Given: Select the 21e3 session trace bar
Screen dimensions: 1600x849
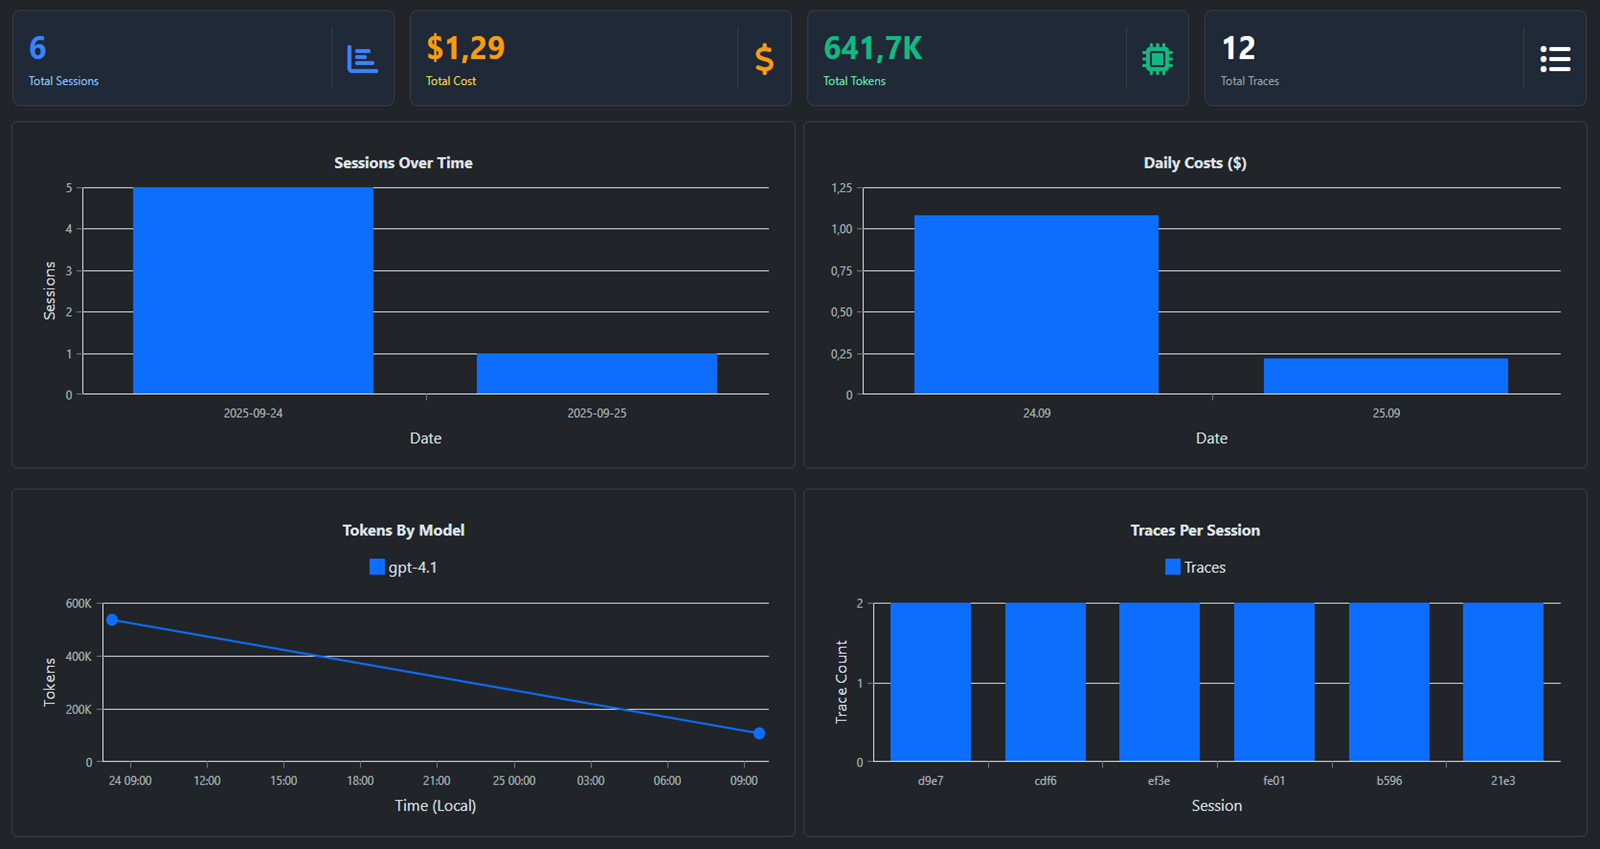Looking at the screenshot, I should tap(1502, 682).
